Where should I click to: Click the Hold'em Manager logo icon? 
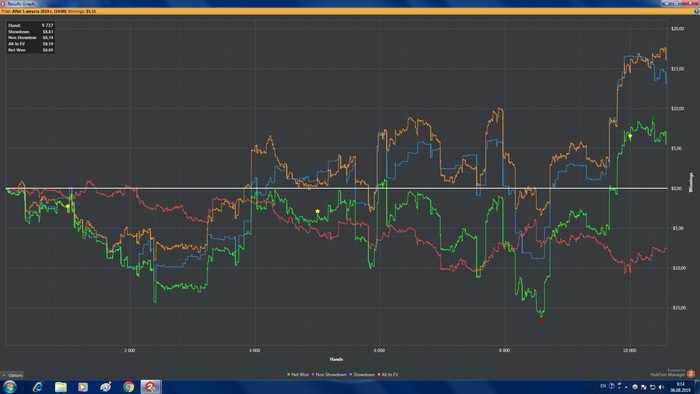[691, 373]
